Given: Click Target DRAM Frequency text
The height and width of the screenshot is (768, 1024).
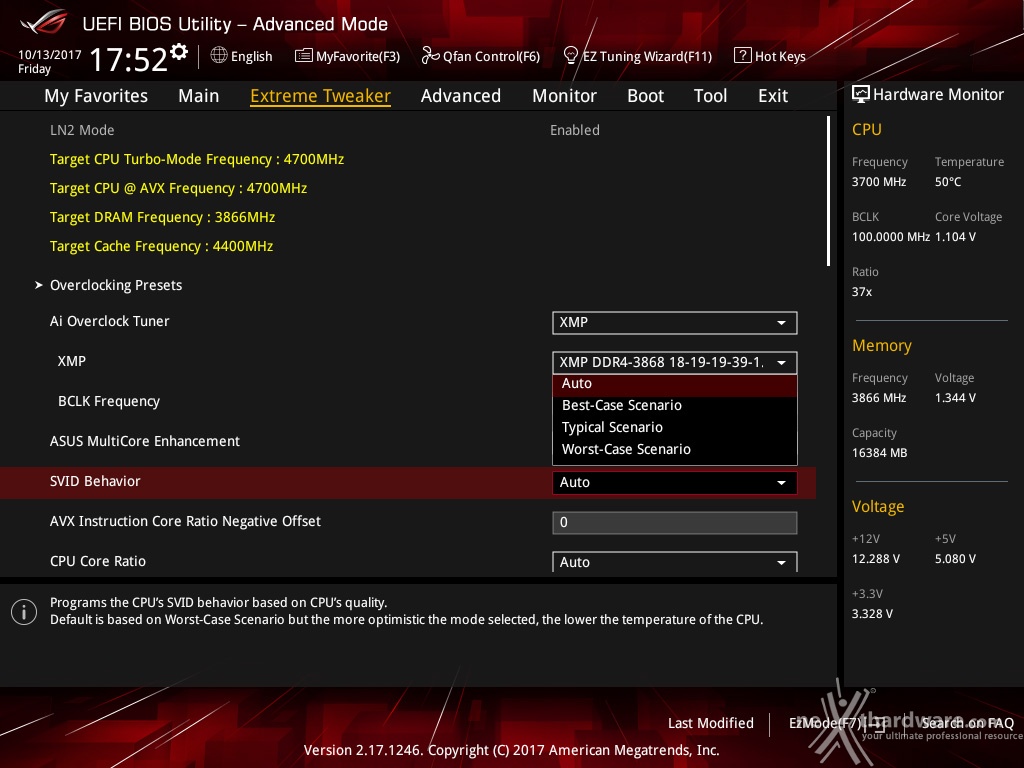Looking at the screenshot, I should point(163,217).
